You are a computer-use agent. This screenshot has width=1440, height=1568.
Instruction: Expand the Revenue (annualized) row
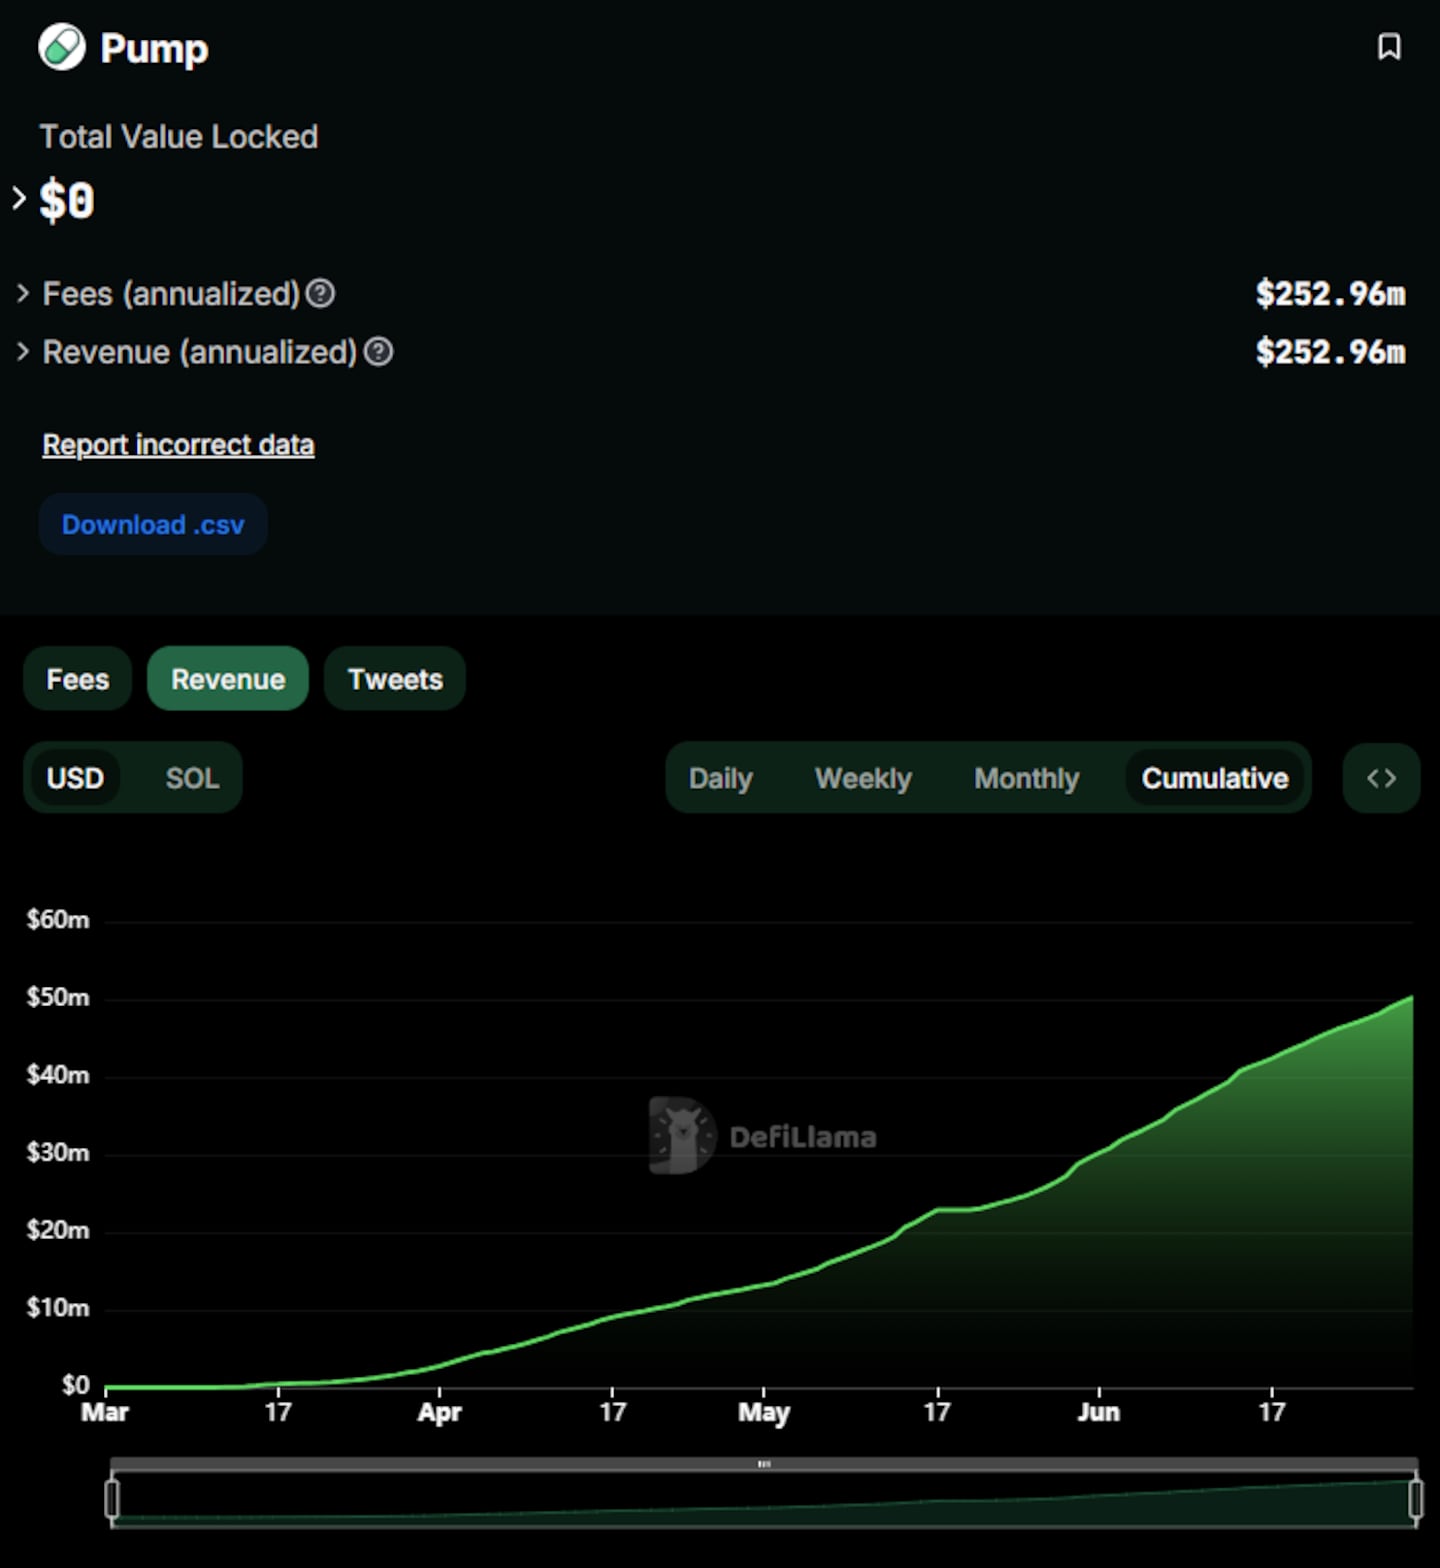pos(23,352)
